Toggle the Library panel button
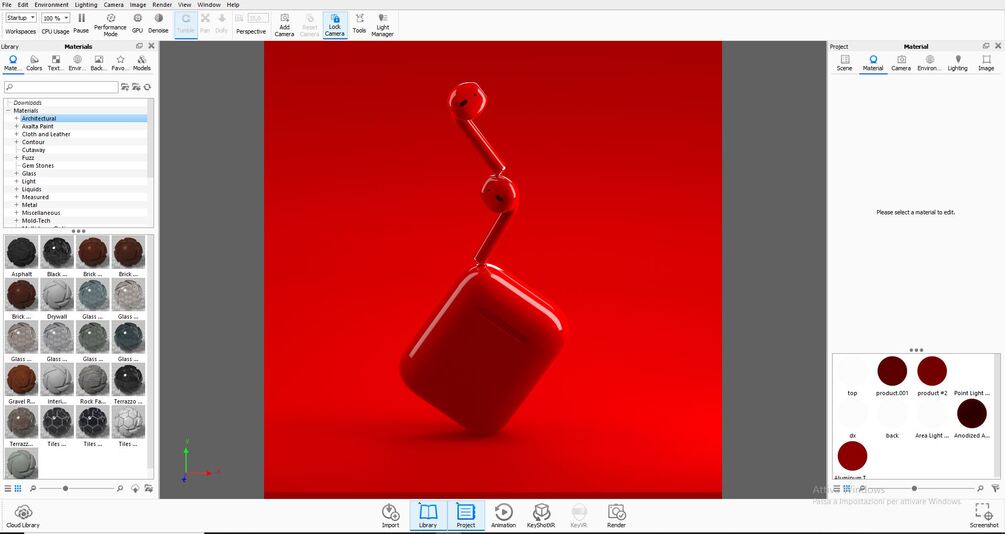Image resolution: width=1005 pixels, height=534 pixels. tap(428, 516)
